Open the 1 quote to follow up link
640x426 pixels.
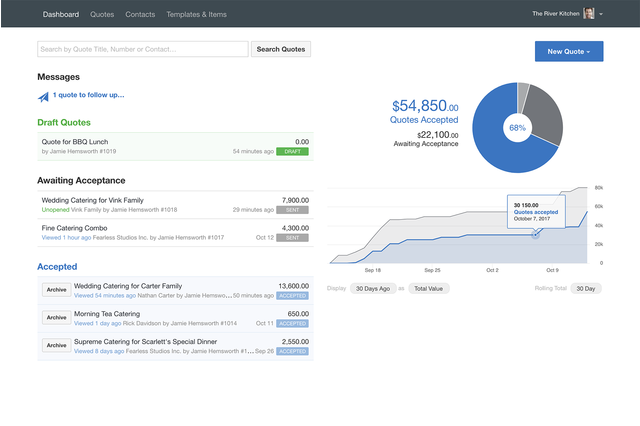(88, 95)
